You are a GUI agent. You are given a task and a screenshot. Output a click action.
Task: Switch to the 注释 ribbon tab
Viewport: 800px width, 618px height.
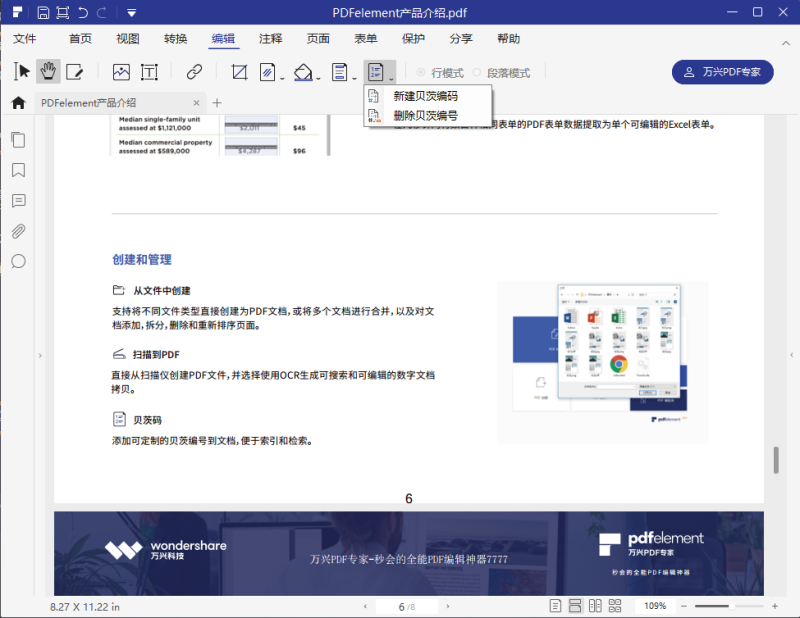click(x=269, y=39)
